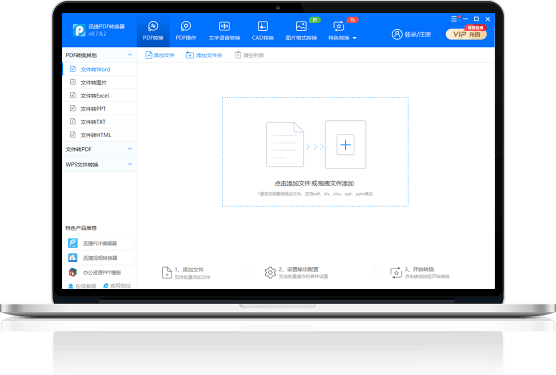556x375 pixels.
Task: Click the 迅捷PDF转换器 app logo
Action: (79, 30)
